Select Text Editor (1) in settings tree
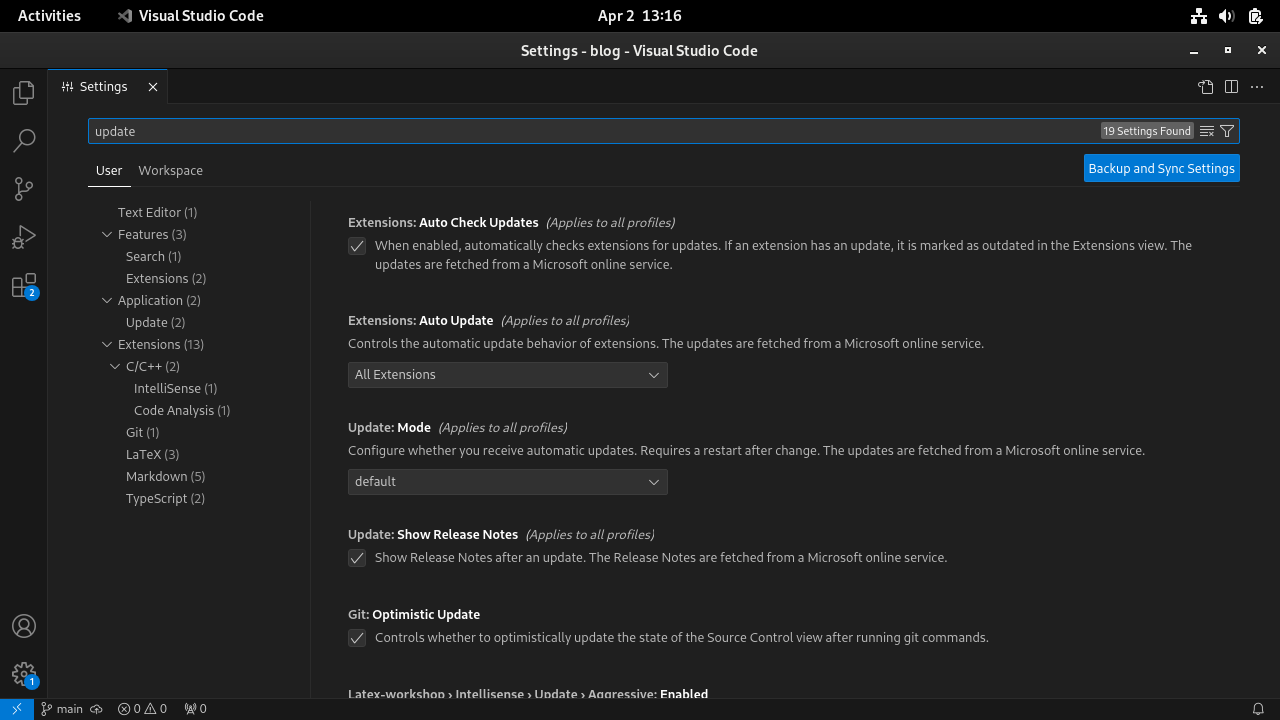This screenshot has width=1280, height=720. tap(157, 212)
